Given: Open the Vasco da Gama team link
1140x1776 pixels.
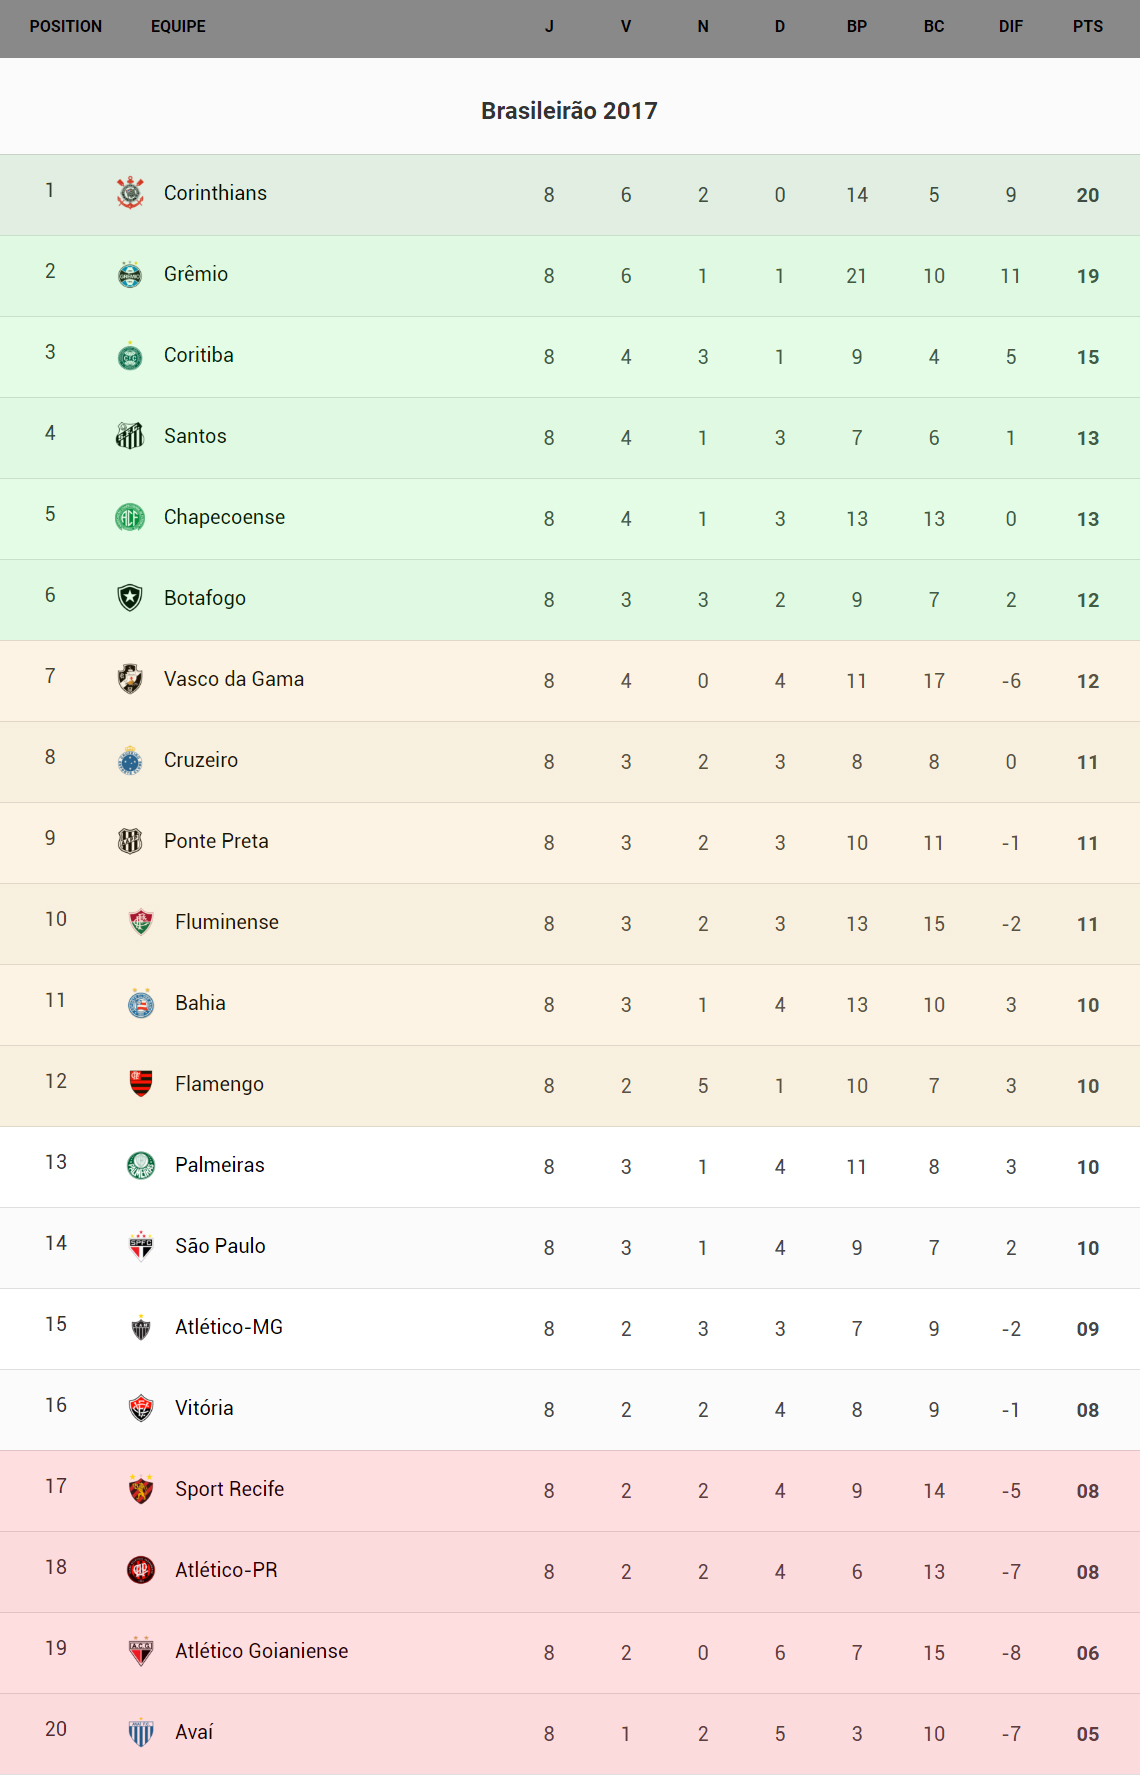Looking at the screenshot, I should pyautogui.click(x=233, y=679).
